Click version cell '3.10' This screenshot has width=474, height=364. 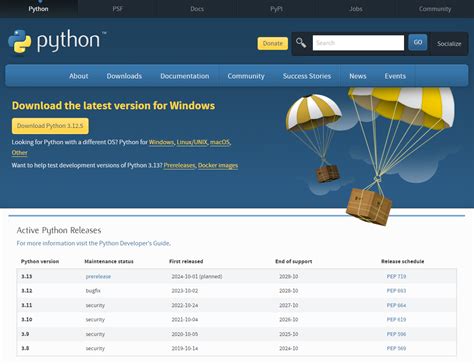click(27, 319)
